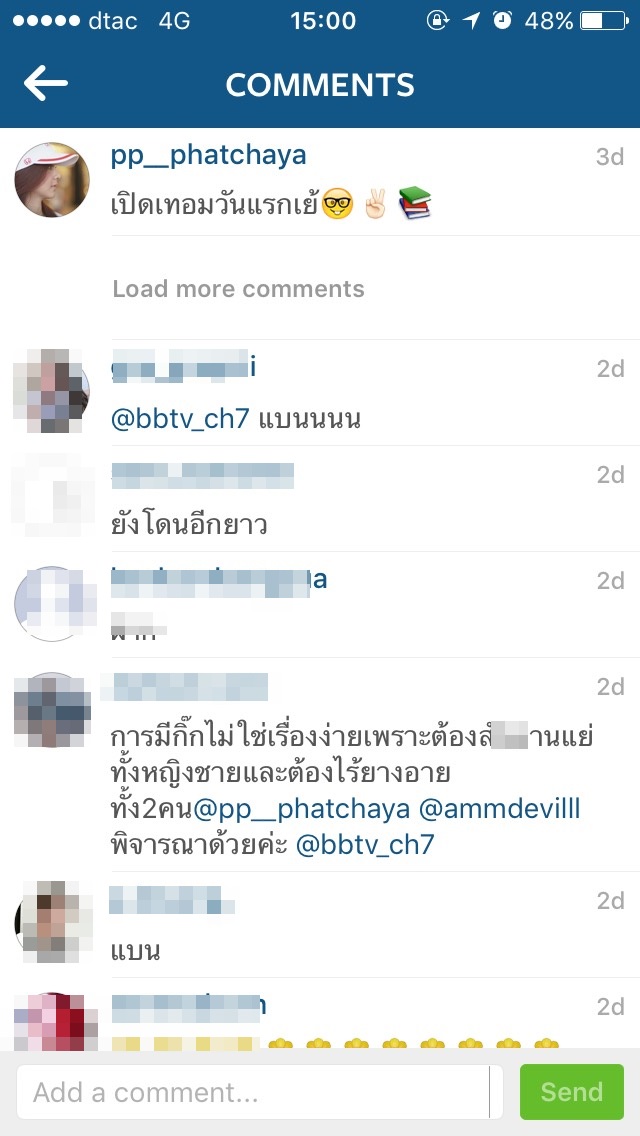Tap the books emoji in caption
This screenshot has width=640, height=1136.
coord(415,204)
